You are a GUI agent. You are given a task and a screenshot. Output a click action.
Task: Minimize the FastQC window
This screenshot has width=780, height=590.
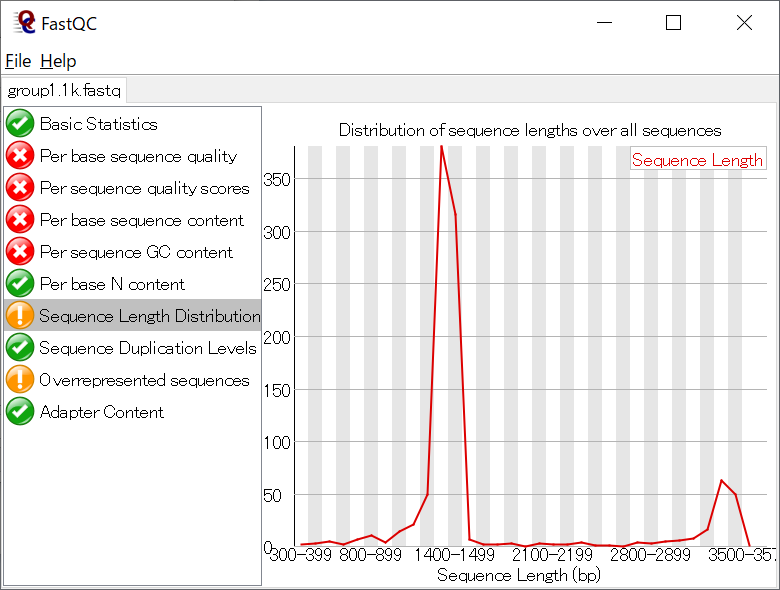click(x=604, y=22)
